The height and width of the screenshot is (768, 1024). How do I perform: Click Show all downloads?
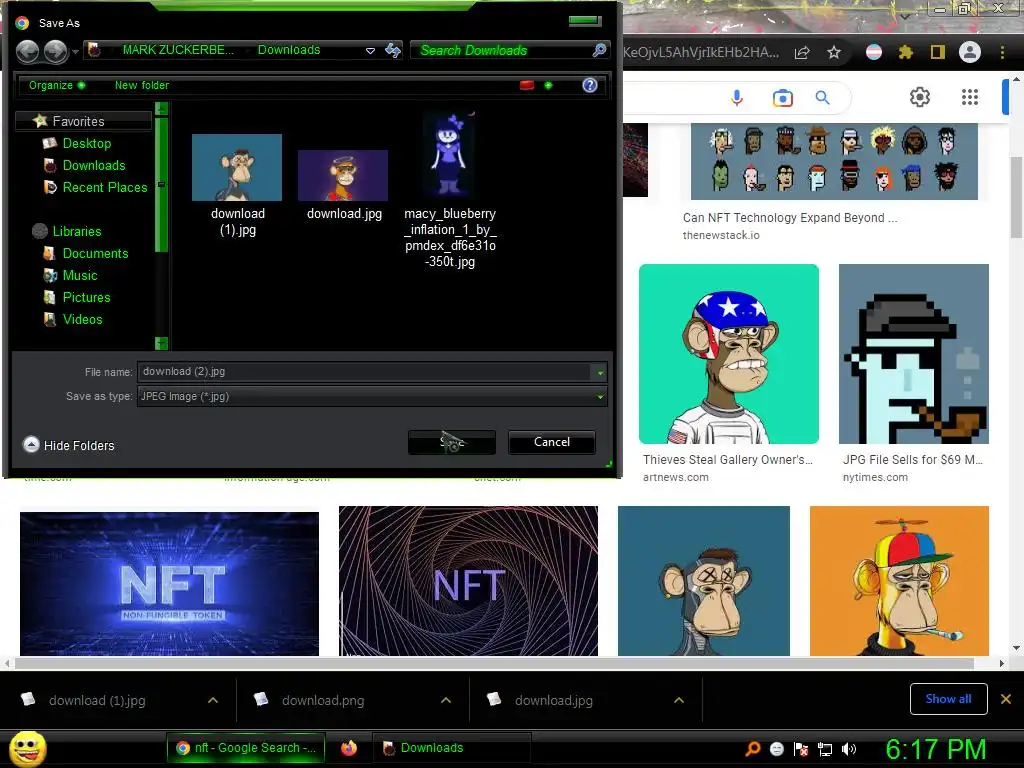[x=948, y=699]
